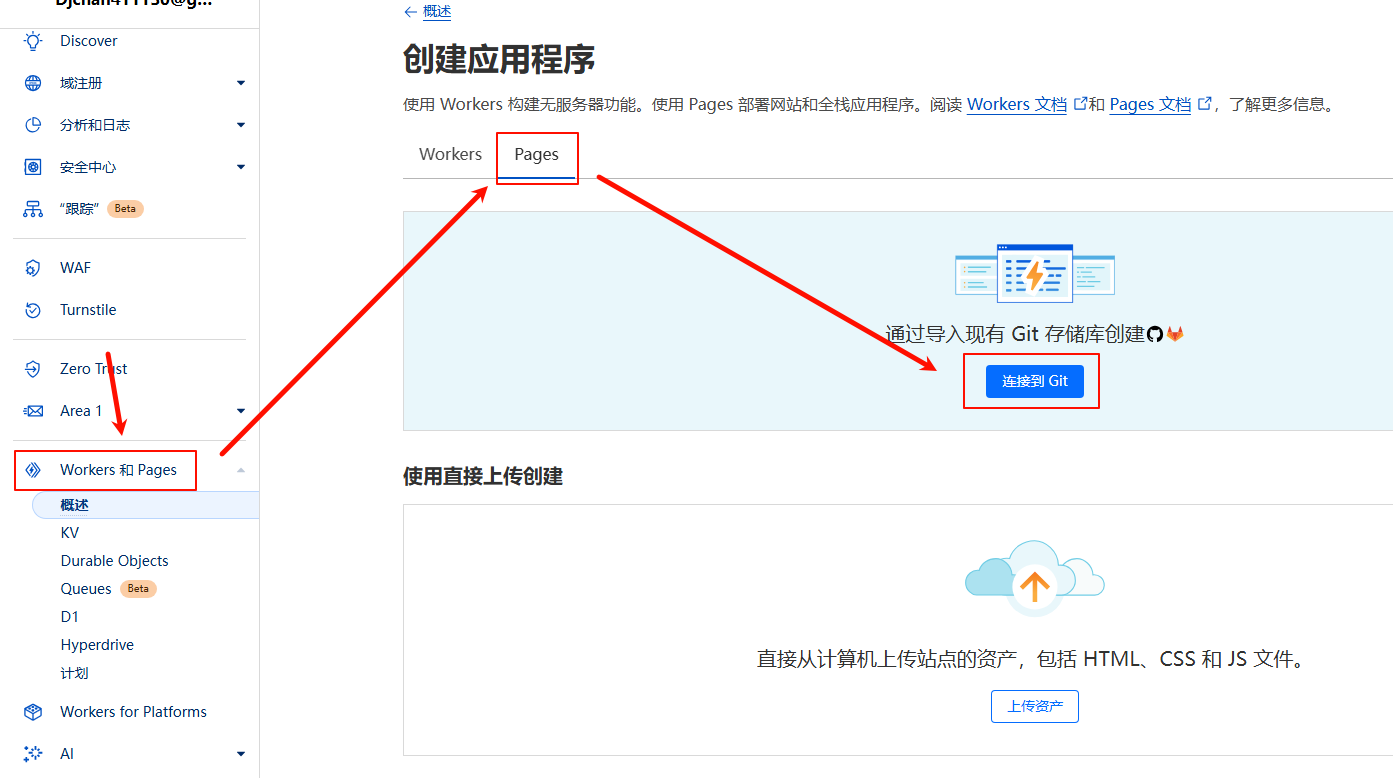
Task: Open Hyperdrive submenu item
Action: click(x=97, y=645)
